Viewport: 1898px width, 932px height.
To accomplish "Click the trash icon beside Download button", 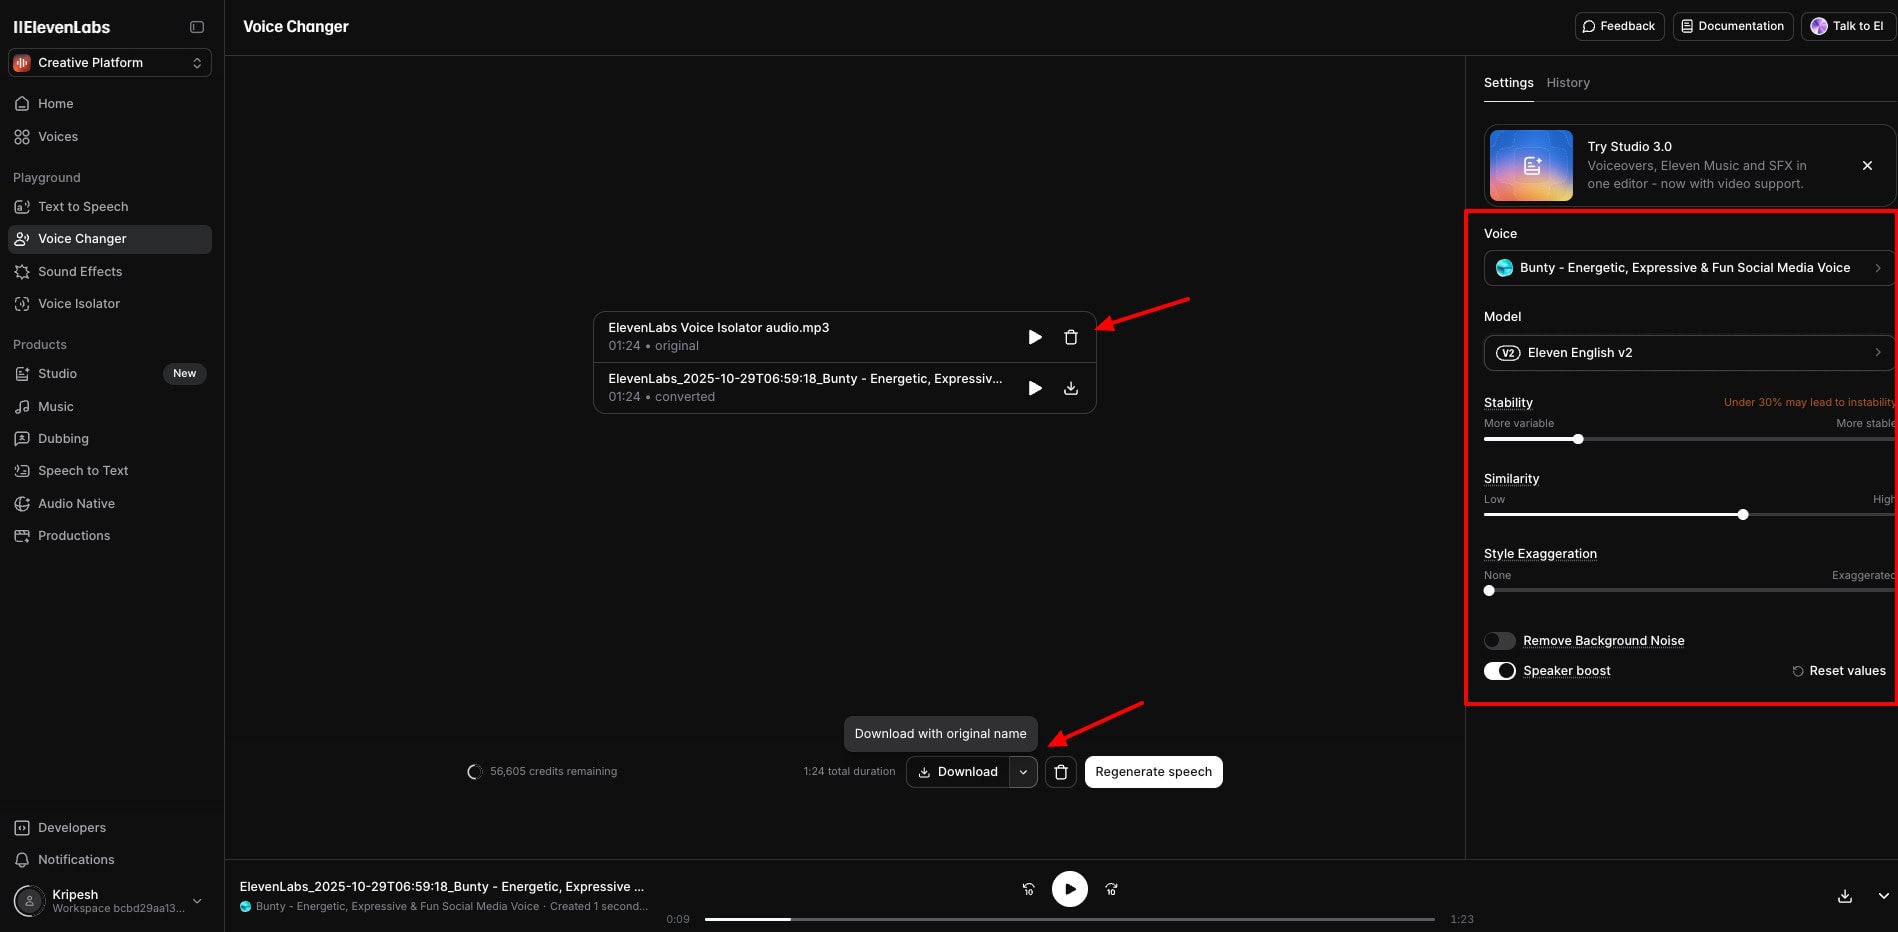I will click(1061, 772).
